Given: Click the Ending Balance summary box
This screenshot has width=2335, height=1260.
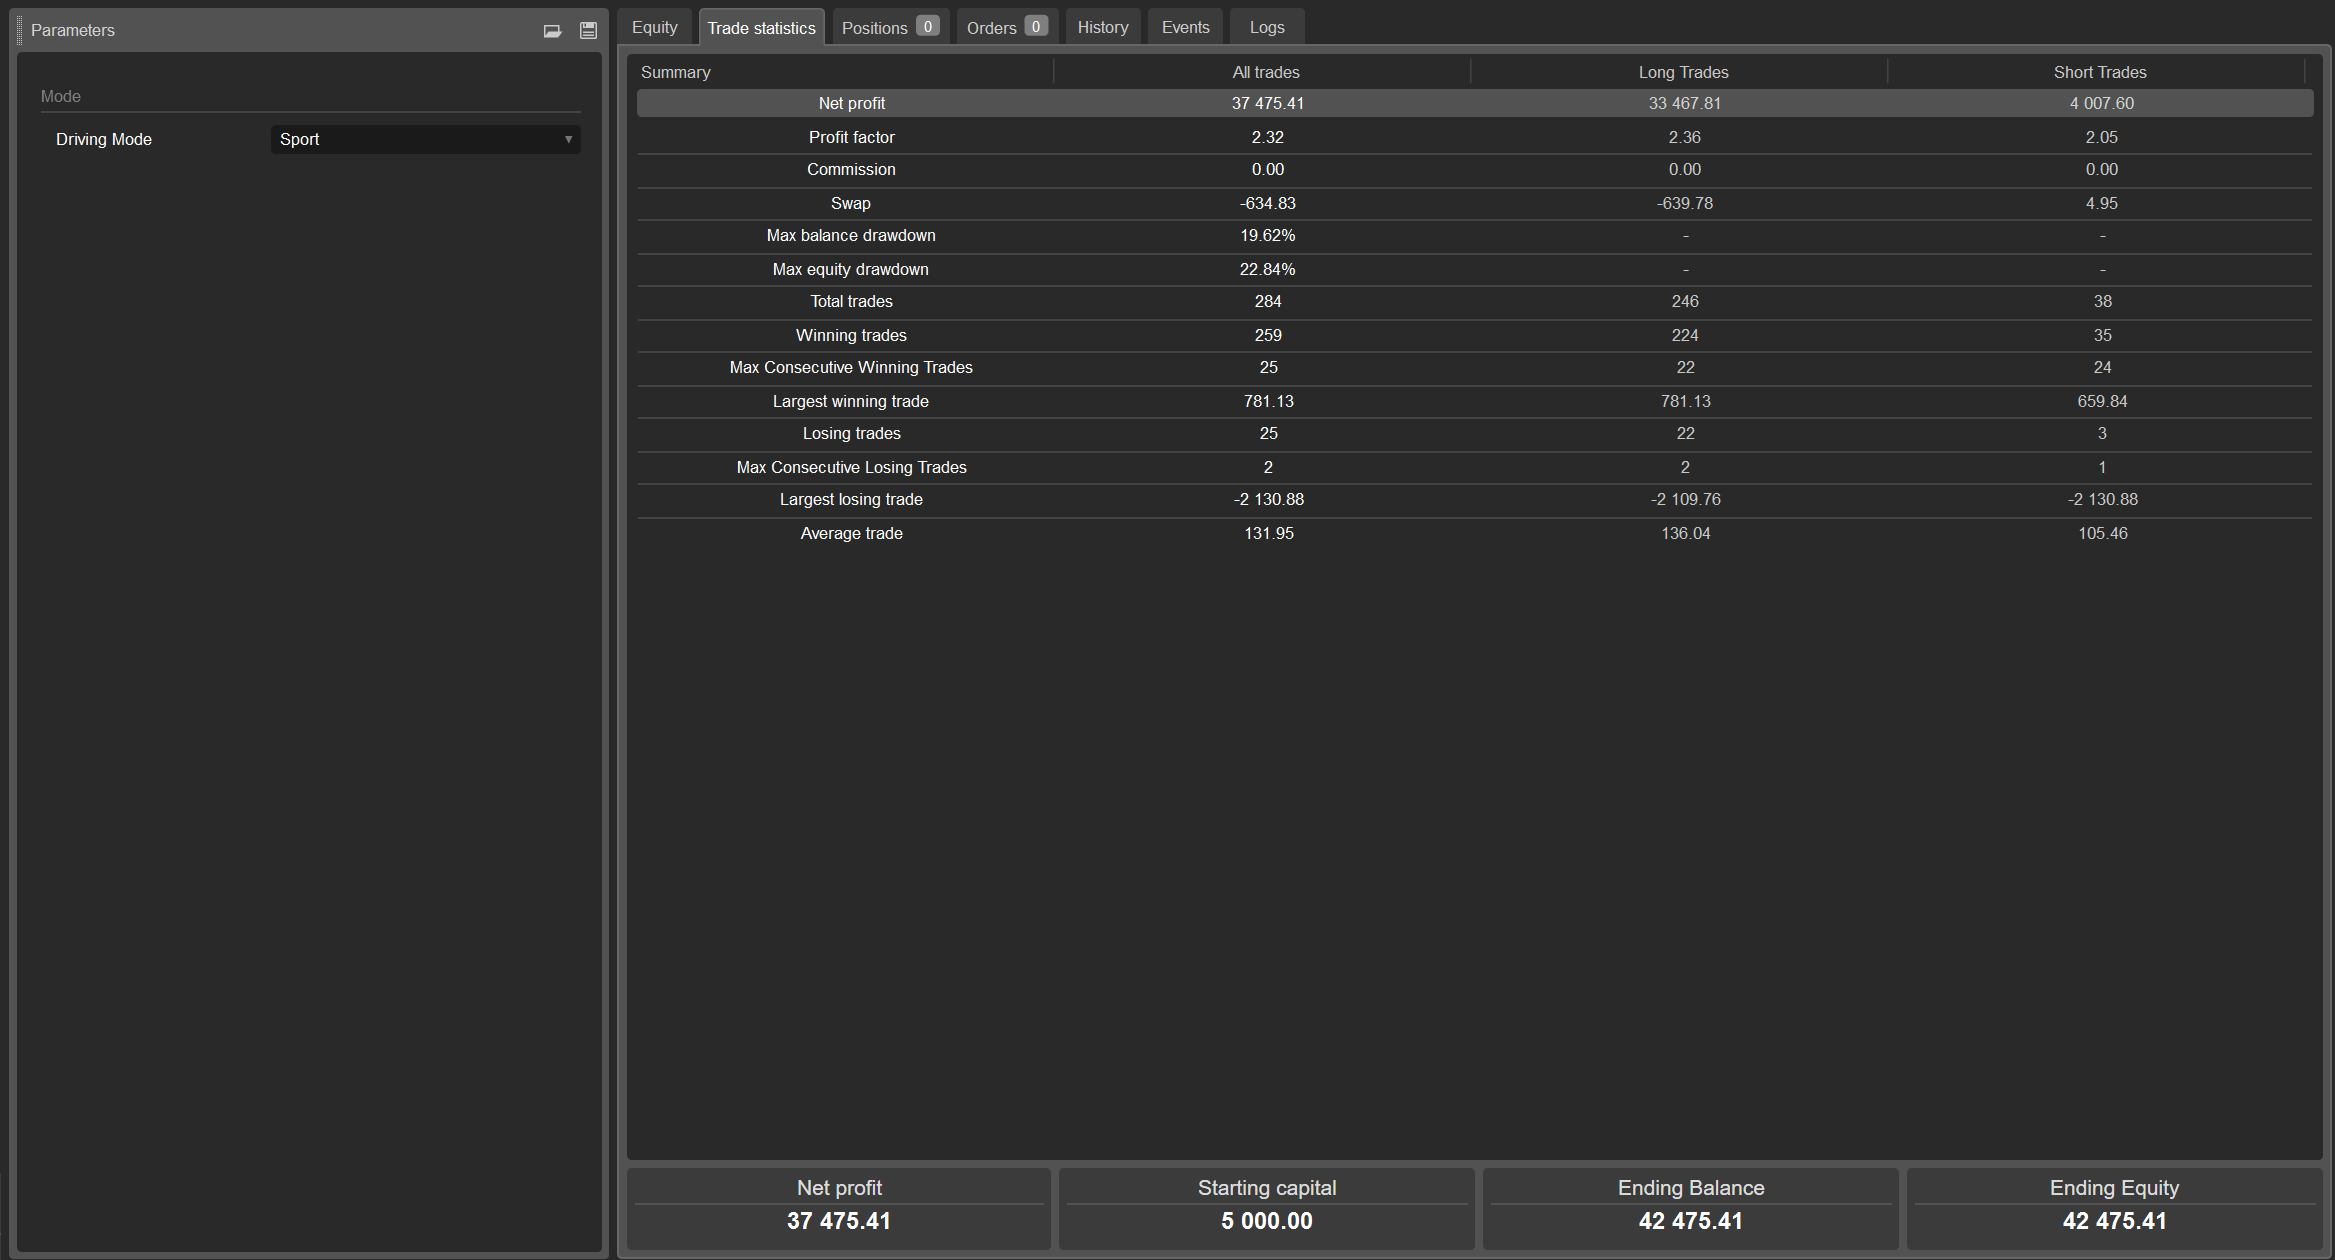Looking at the screenshot, I should click(1690, 1207).
